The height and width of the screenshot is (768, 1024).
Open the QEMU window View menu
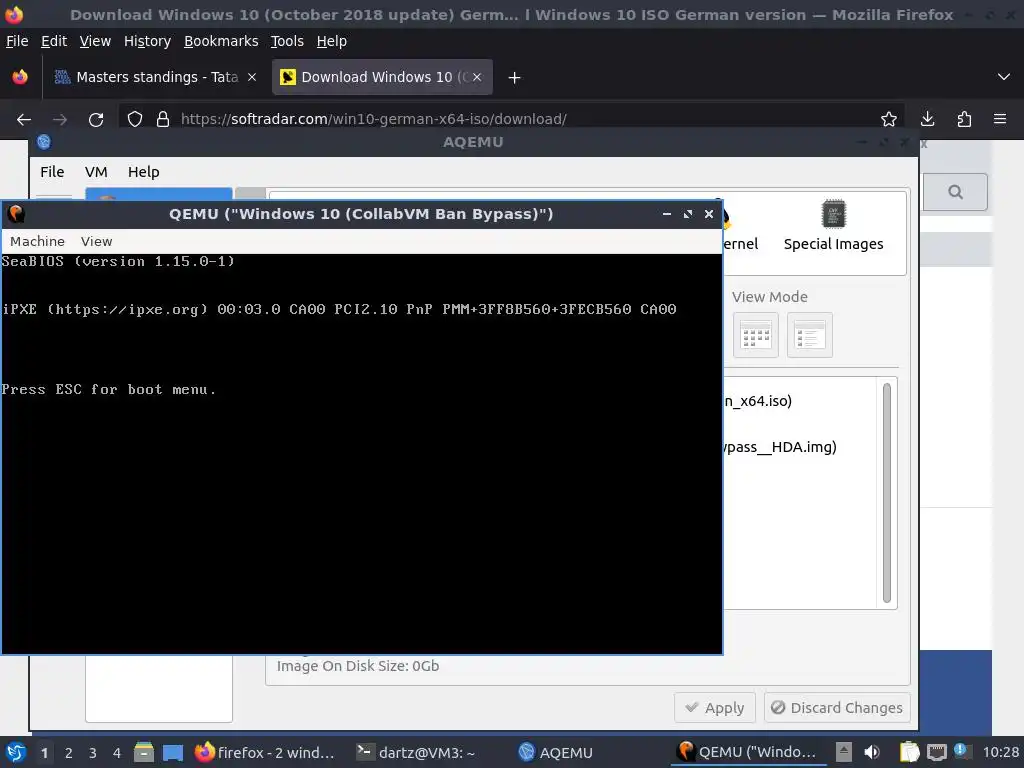click(97, 242)
